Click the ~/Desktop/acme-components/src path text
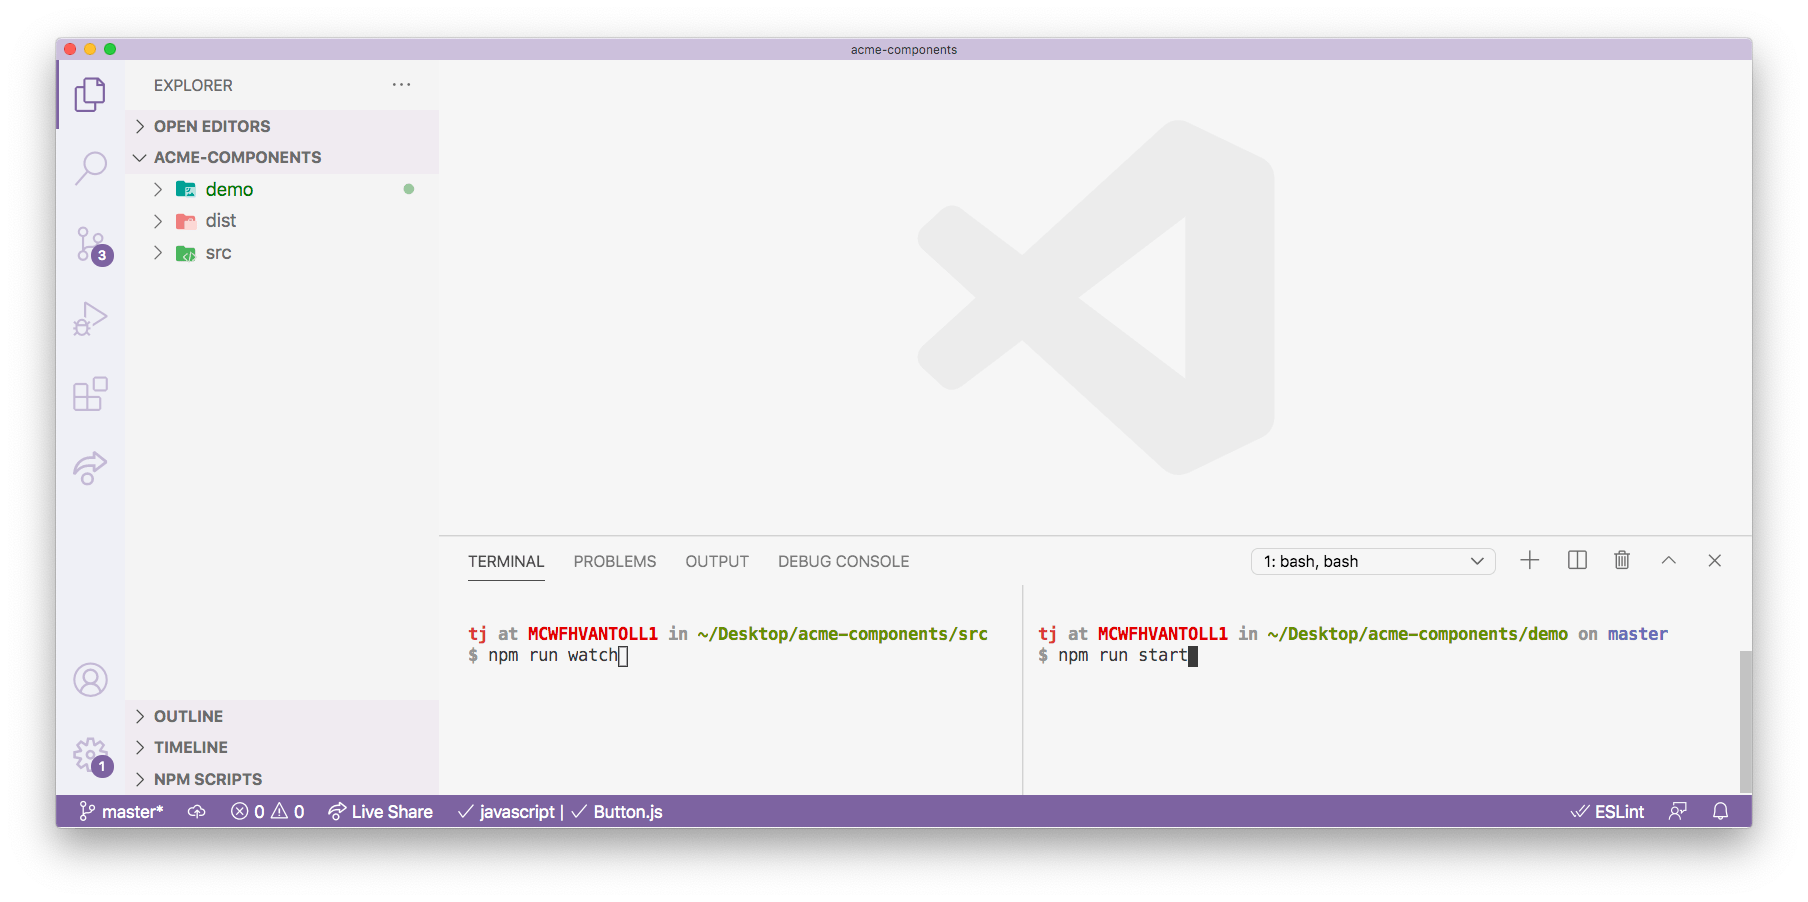Viewport: 1808px width, 902px height. click(x=843, y=634)
